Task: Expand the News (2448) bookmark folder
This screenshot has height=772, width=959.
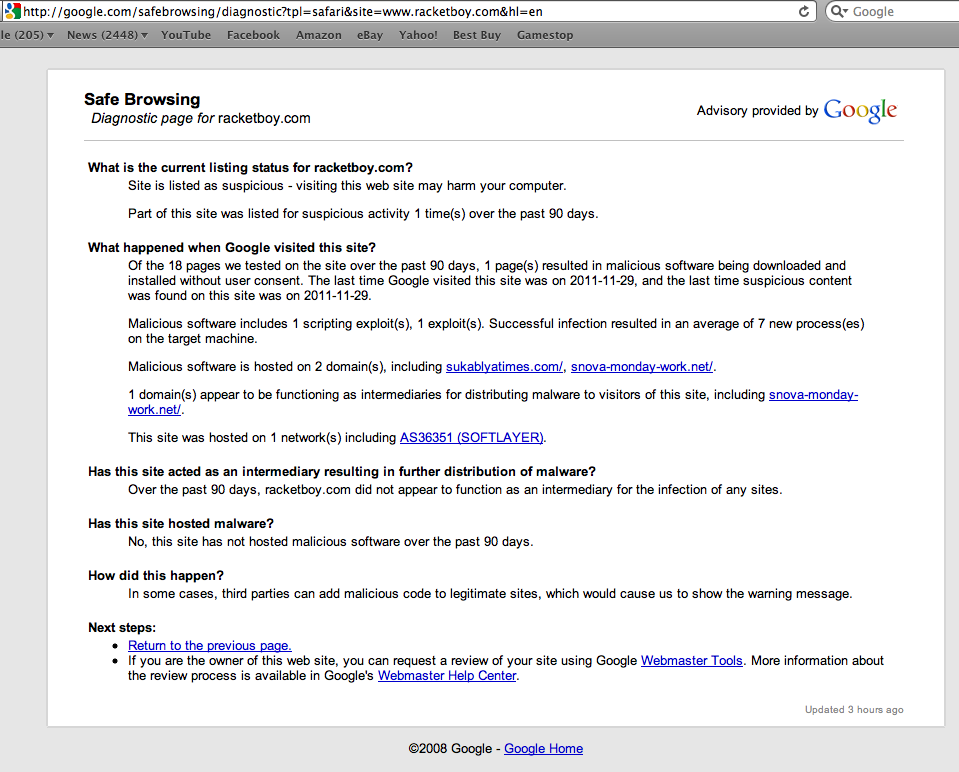Action: click(107, 35)
